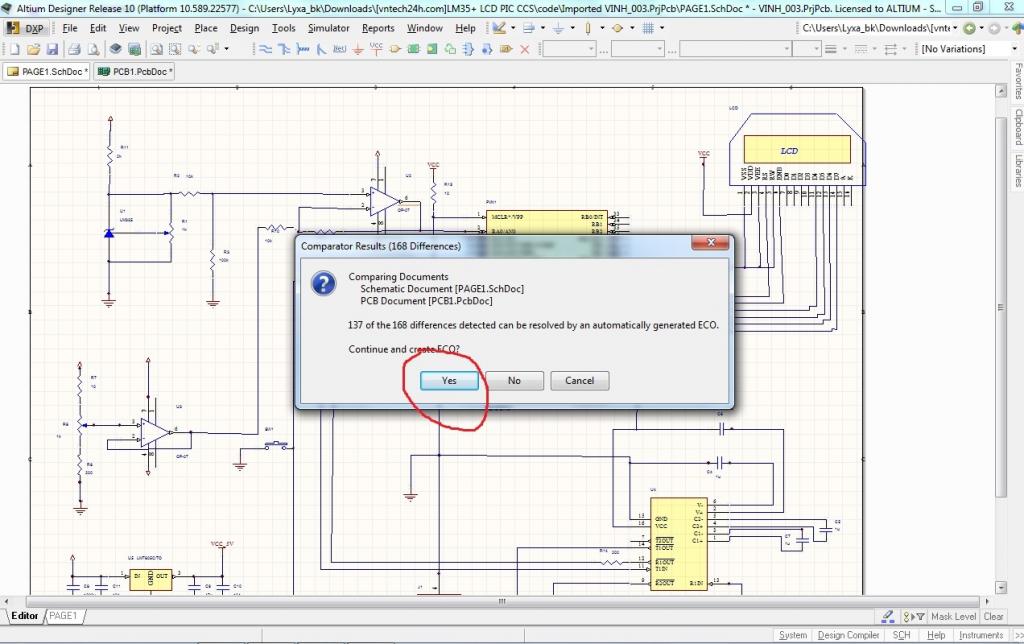Open the Project menu

click(x=167, y=28)
